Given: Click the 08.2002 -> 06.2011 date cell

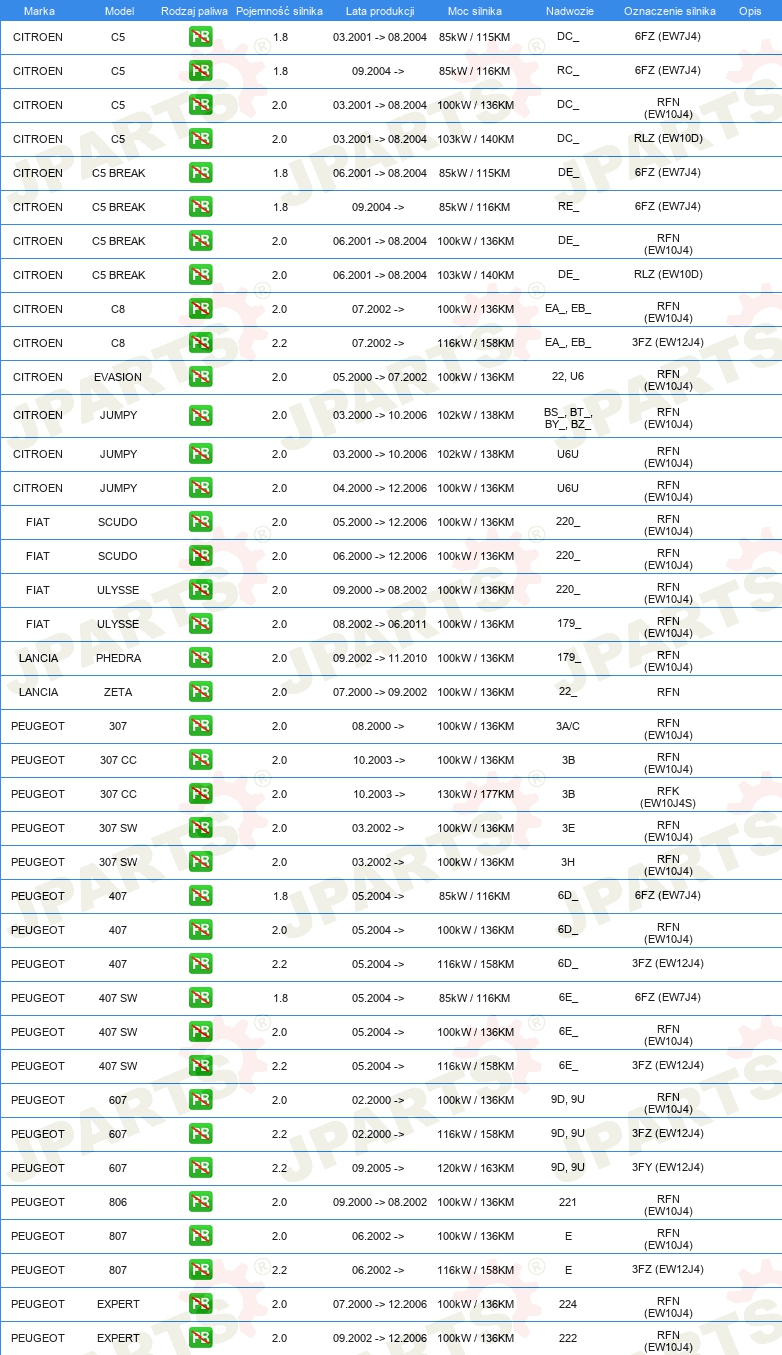Looking at the screenshot, I should click(380, 624).
